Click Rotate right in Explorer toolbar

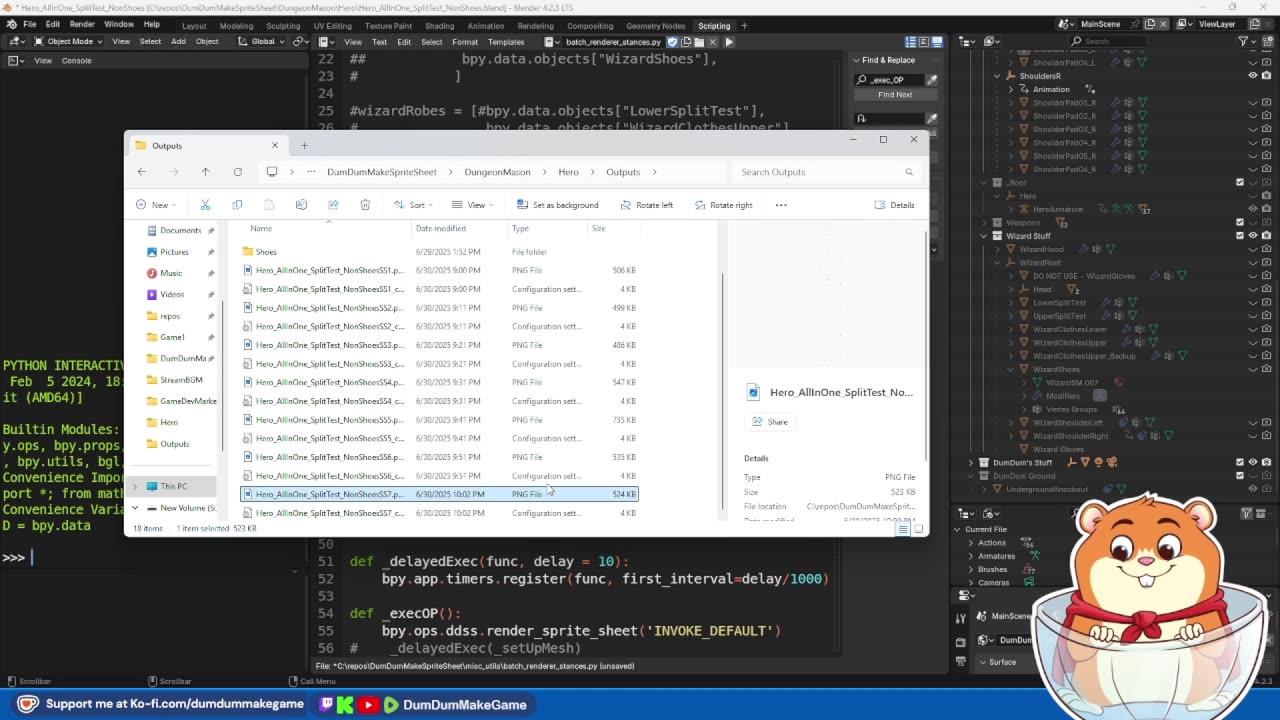pos(723,205)
